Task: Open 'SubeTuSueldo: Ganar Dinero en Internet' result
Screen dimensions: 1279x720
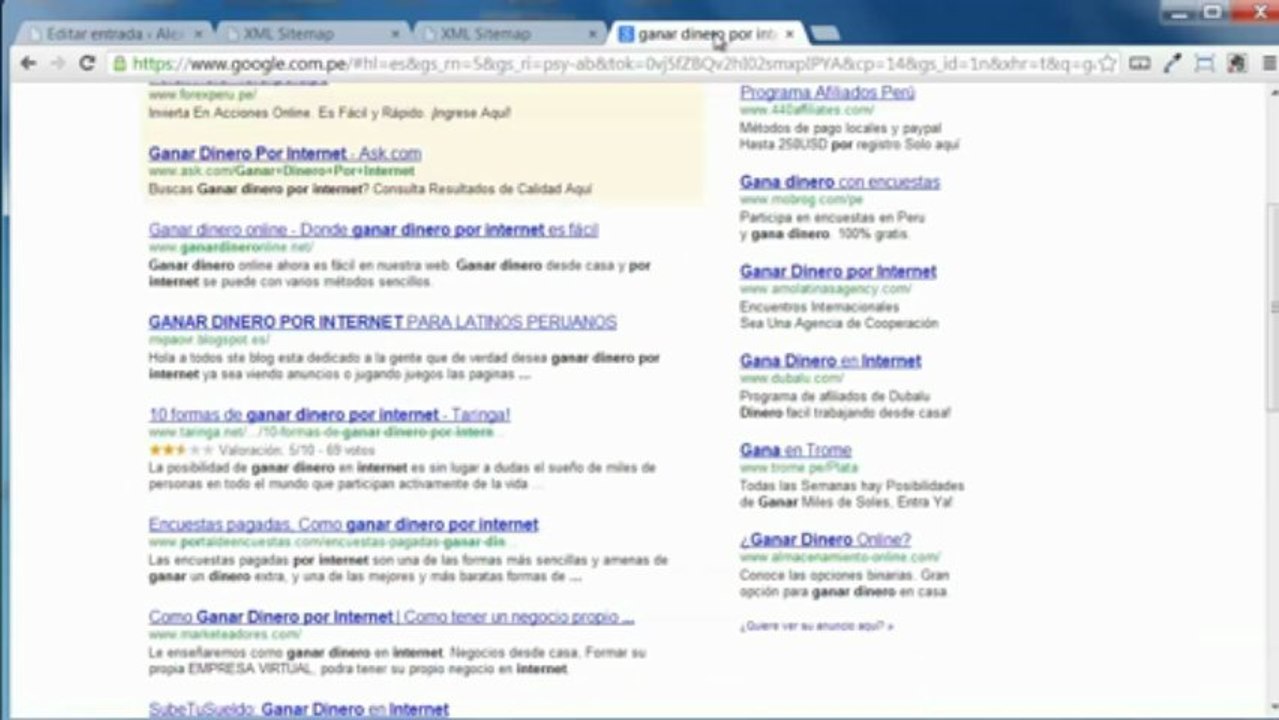Action: (298, 709)
